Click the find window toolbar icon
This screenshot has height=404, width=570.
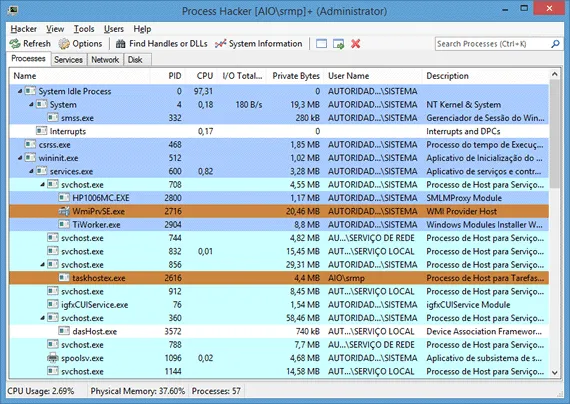321,44
